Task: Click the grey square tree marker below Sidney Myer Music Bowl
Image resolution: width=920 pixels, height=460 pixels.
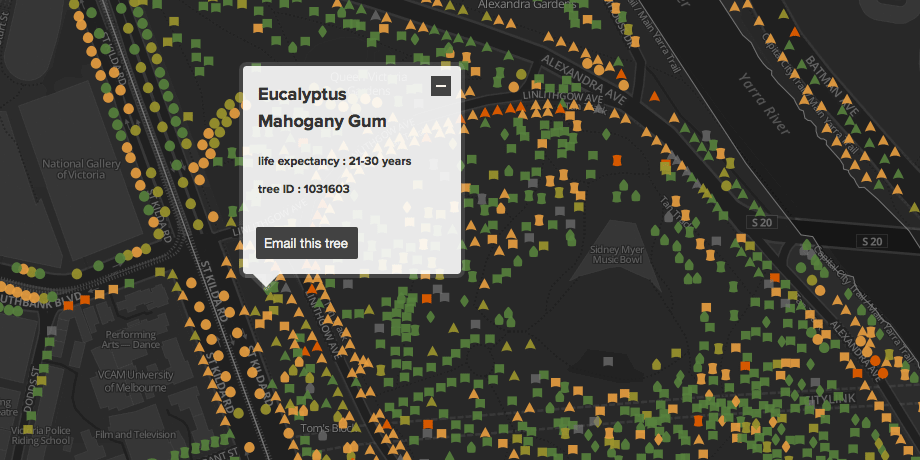Action: [x=608, y=361]
